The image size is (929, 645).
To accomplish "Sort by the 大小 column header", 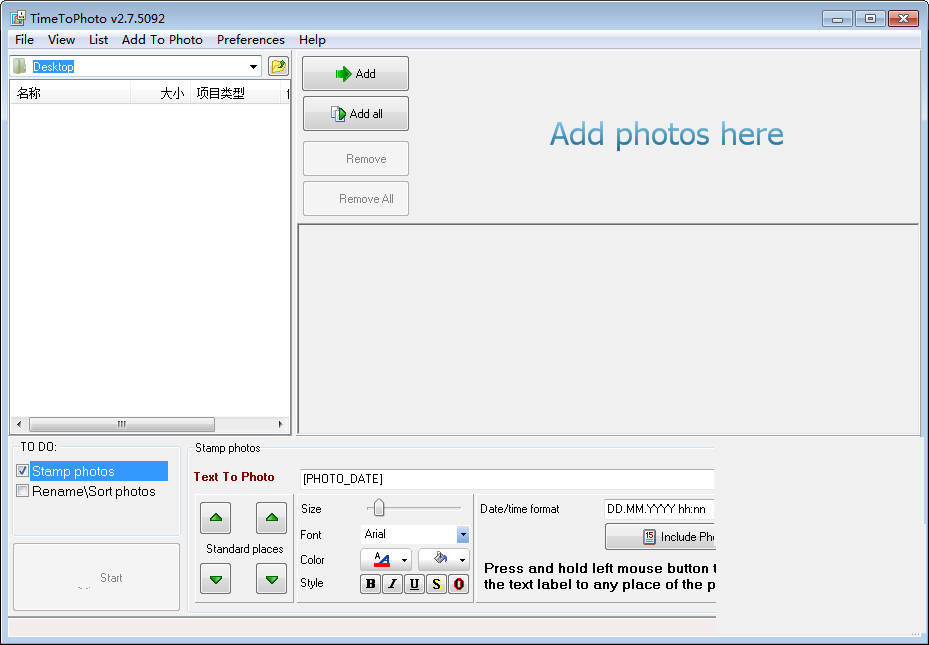I will [x=161, y=93].
